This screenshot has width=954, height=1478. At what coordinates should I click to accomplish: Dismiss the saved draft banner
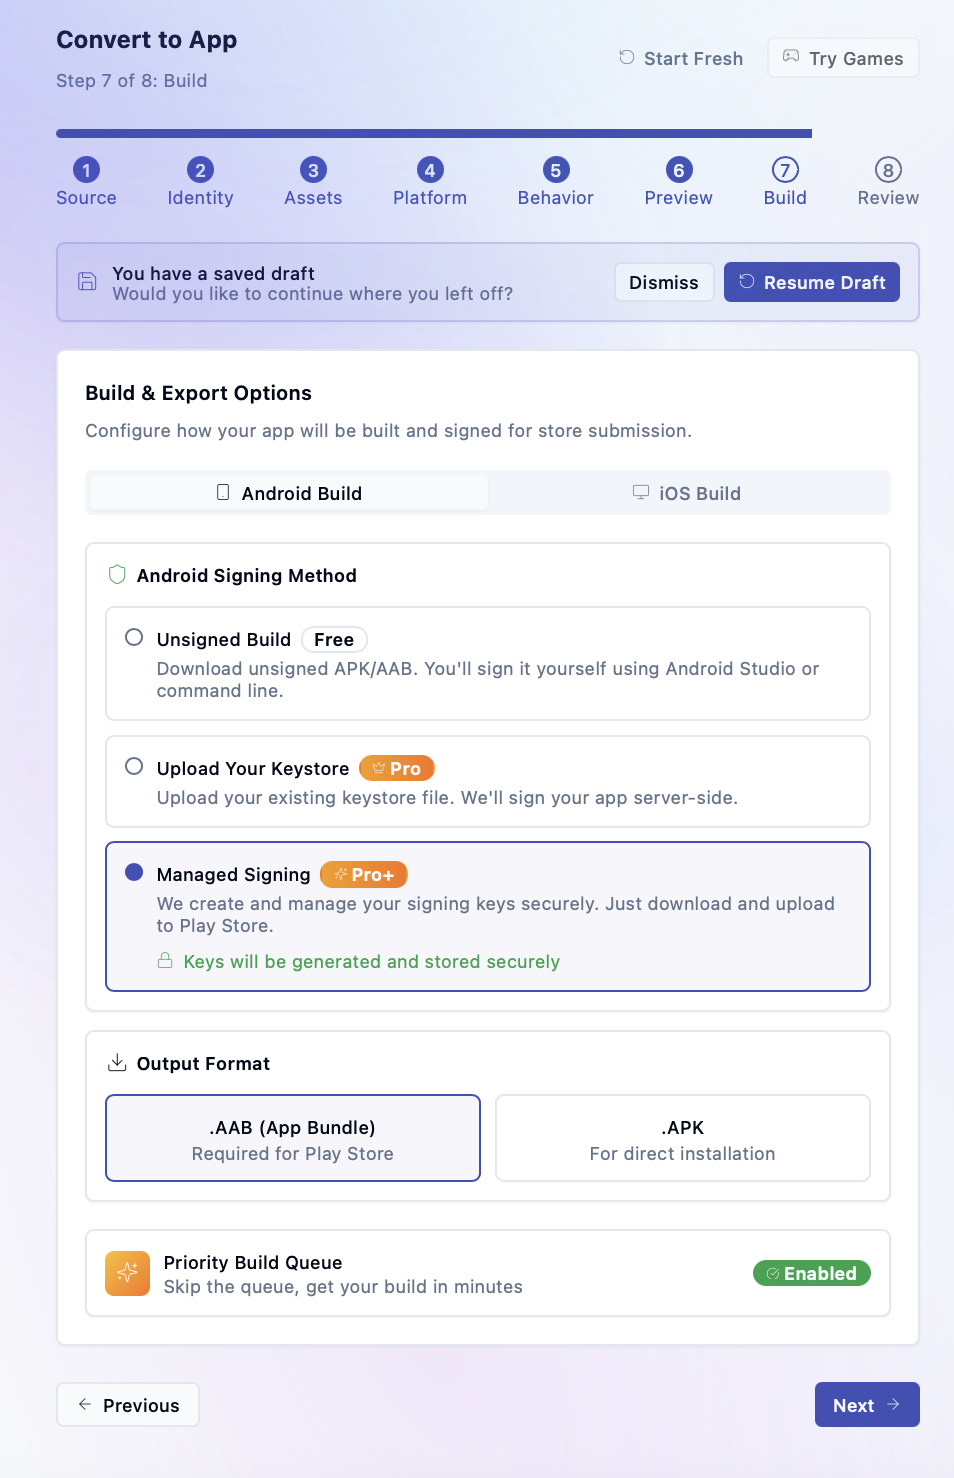click(663, 282)
